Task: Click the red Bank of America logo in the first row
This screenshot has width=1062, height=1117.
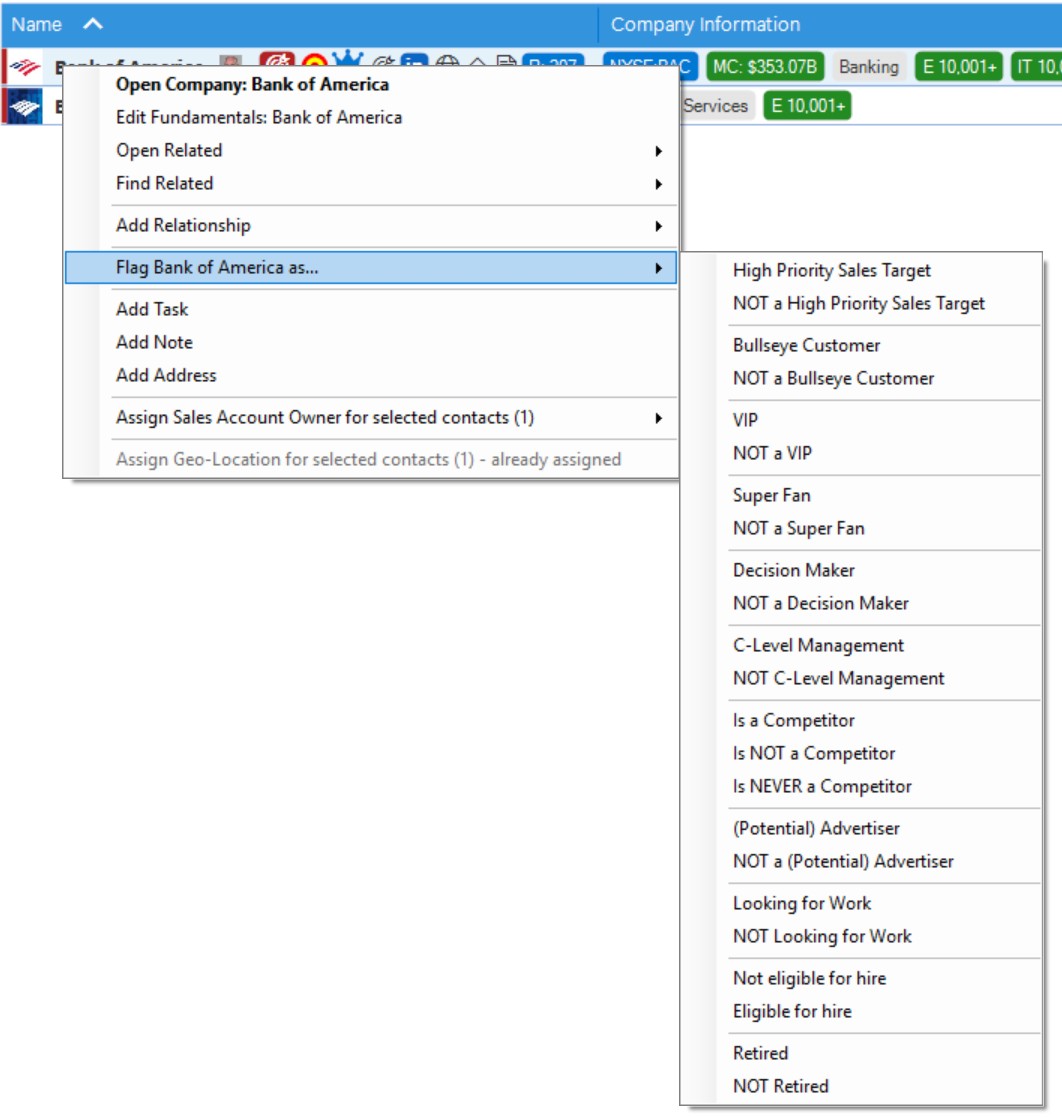Action: [25, 67]
